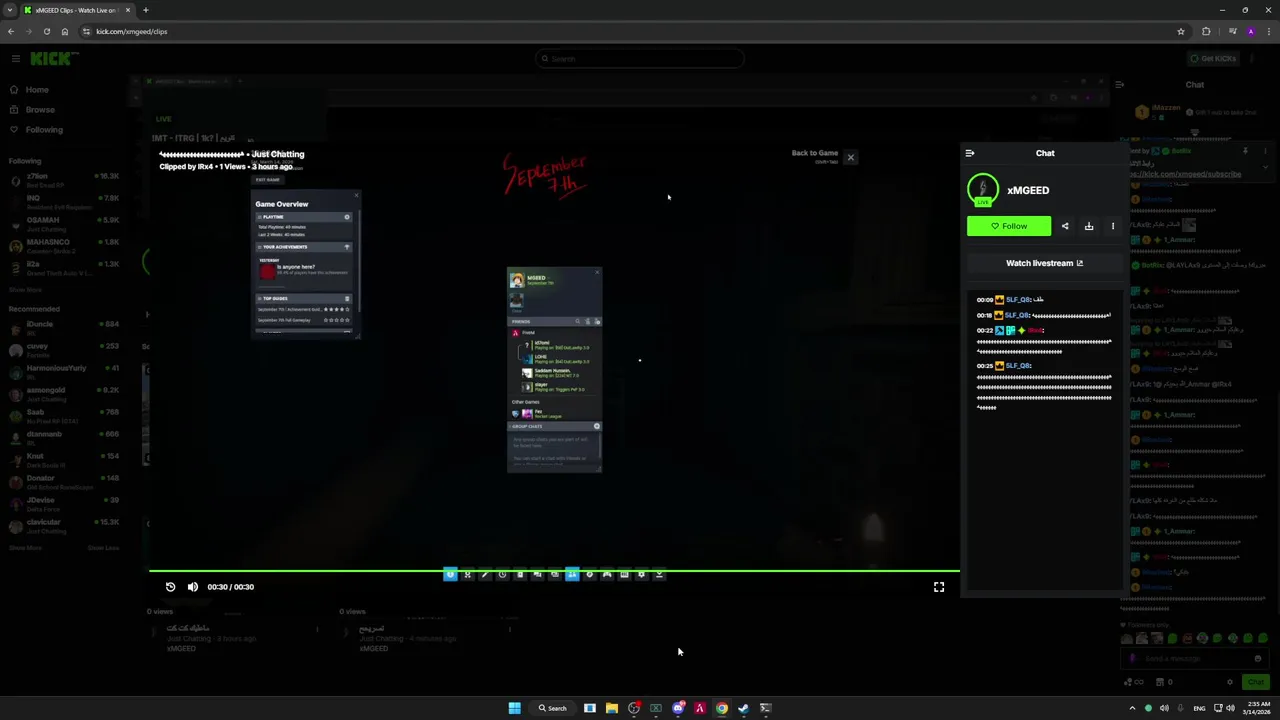Select the 00:25 SLF_Q8 chat message
This screenshot has height=720, width=1280.
coord(1044,386)
